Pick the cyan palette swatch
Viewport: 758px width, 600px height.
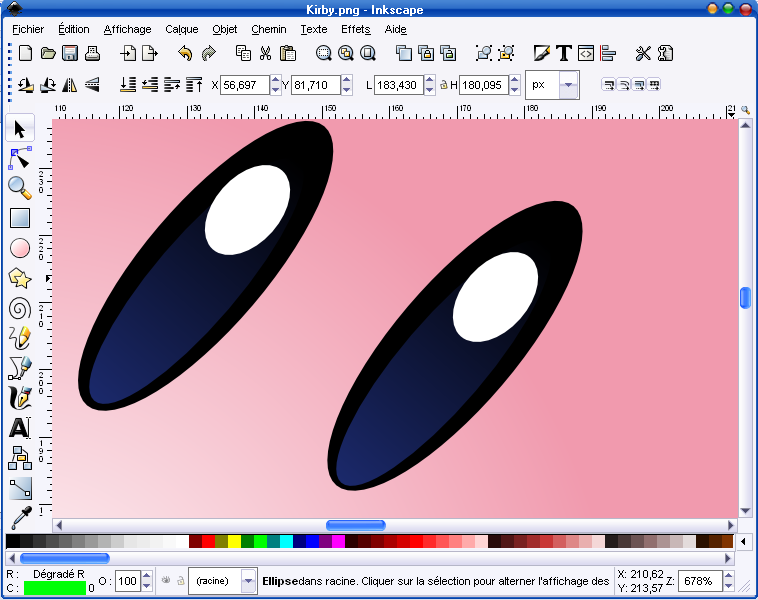coord(286,541)
